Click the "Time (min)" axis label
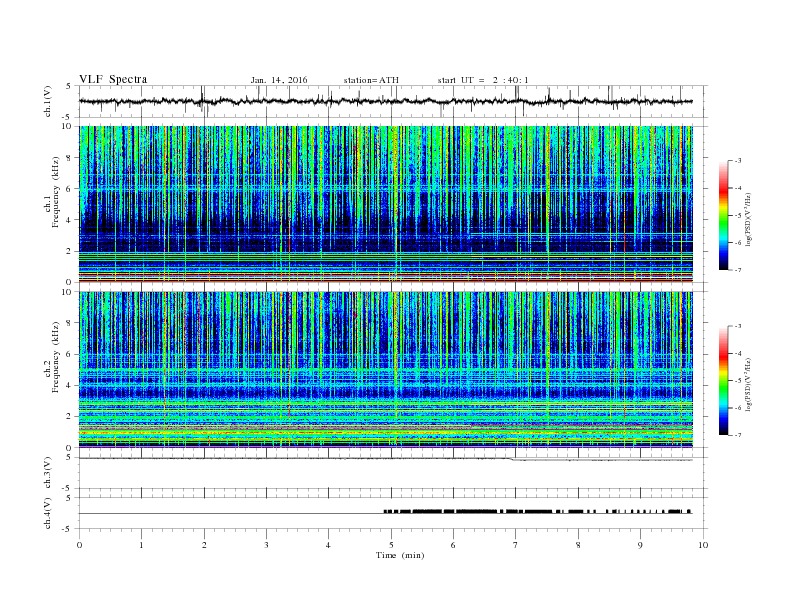This screenshot has width=792, height=612. click(400, 555)
